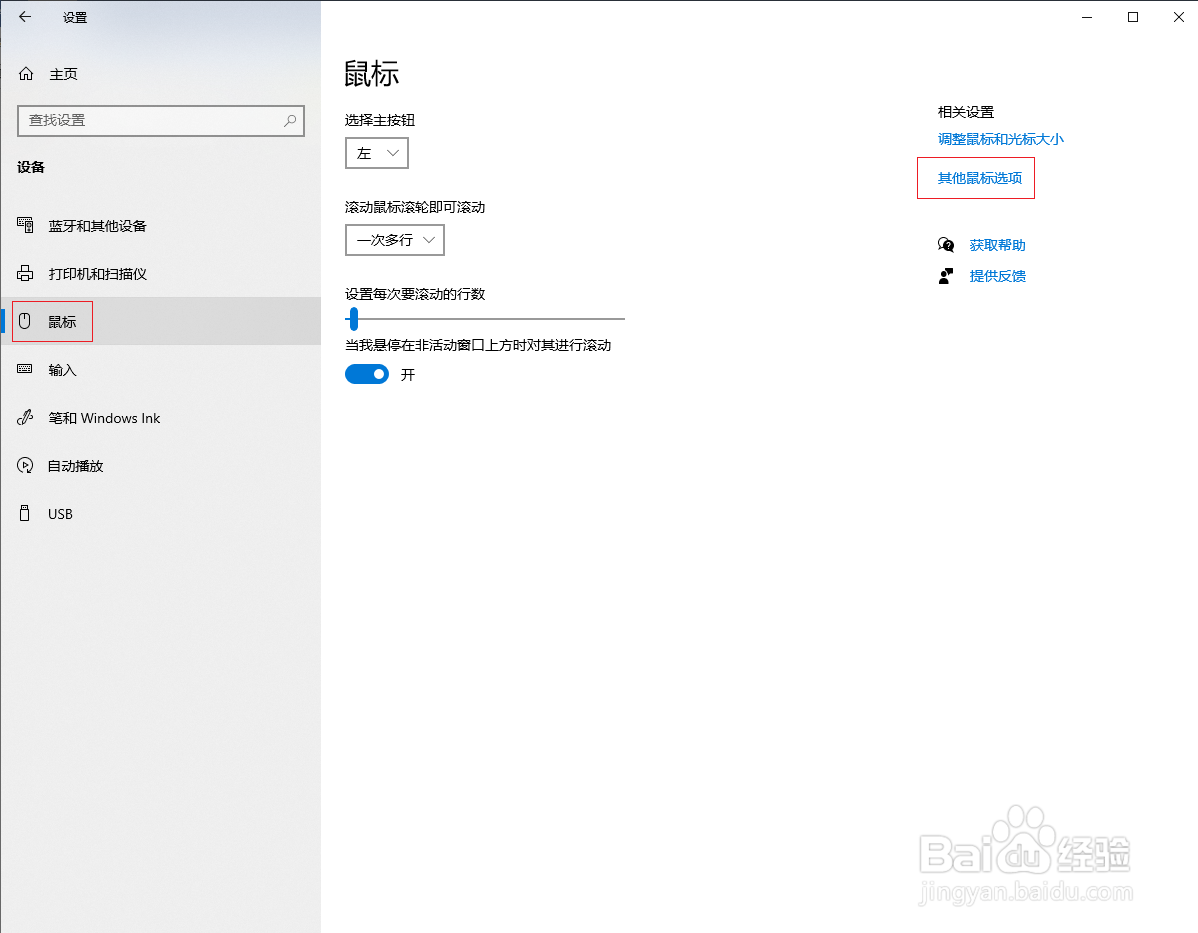Open Bluetooth and other devices settings
The image size is (1198, 933).
tap(25, 225)
